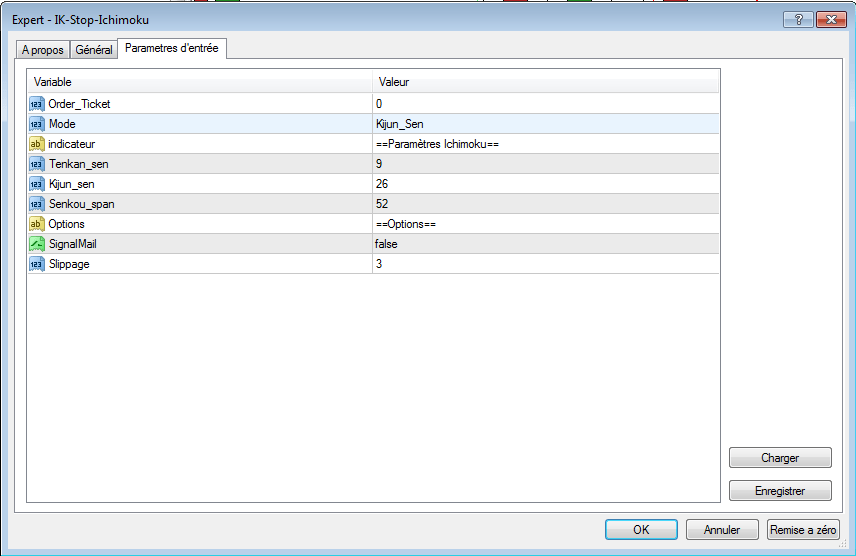
Task: Confirm with the OK button
Action: click(641, 530)
